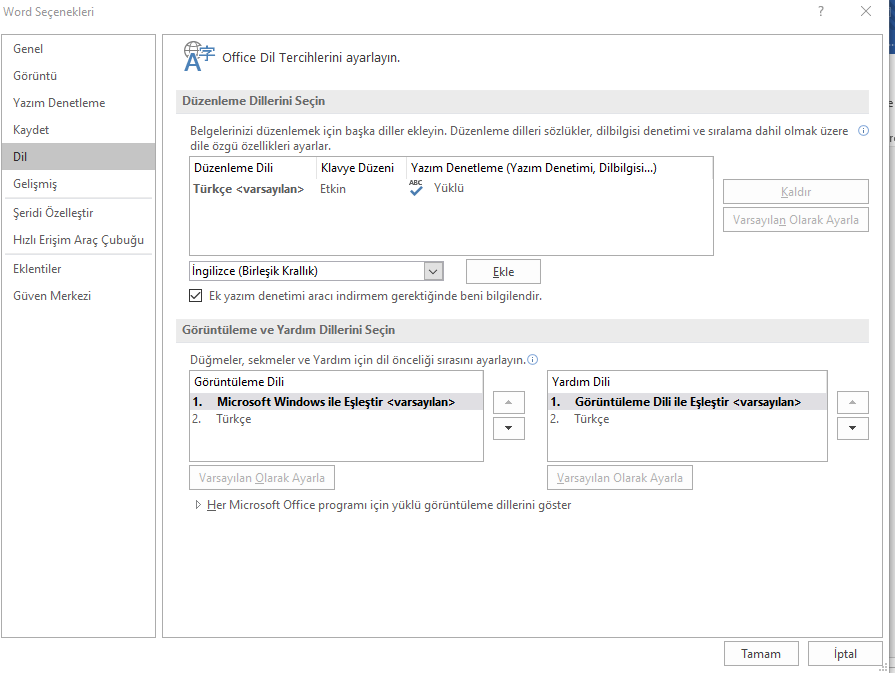895x673 pixels.
Task: Cancel the dialog with İptal
Action: pos(845,654)
